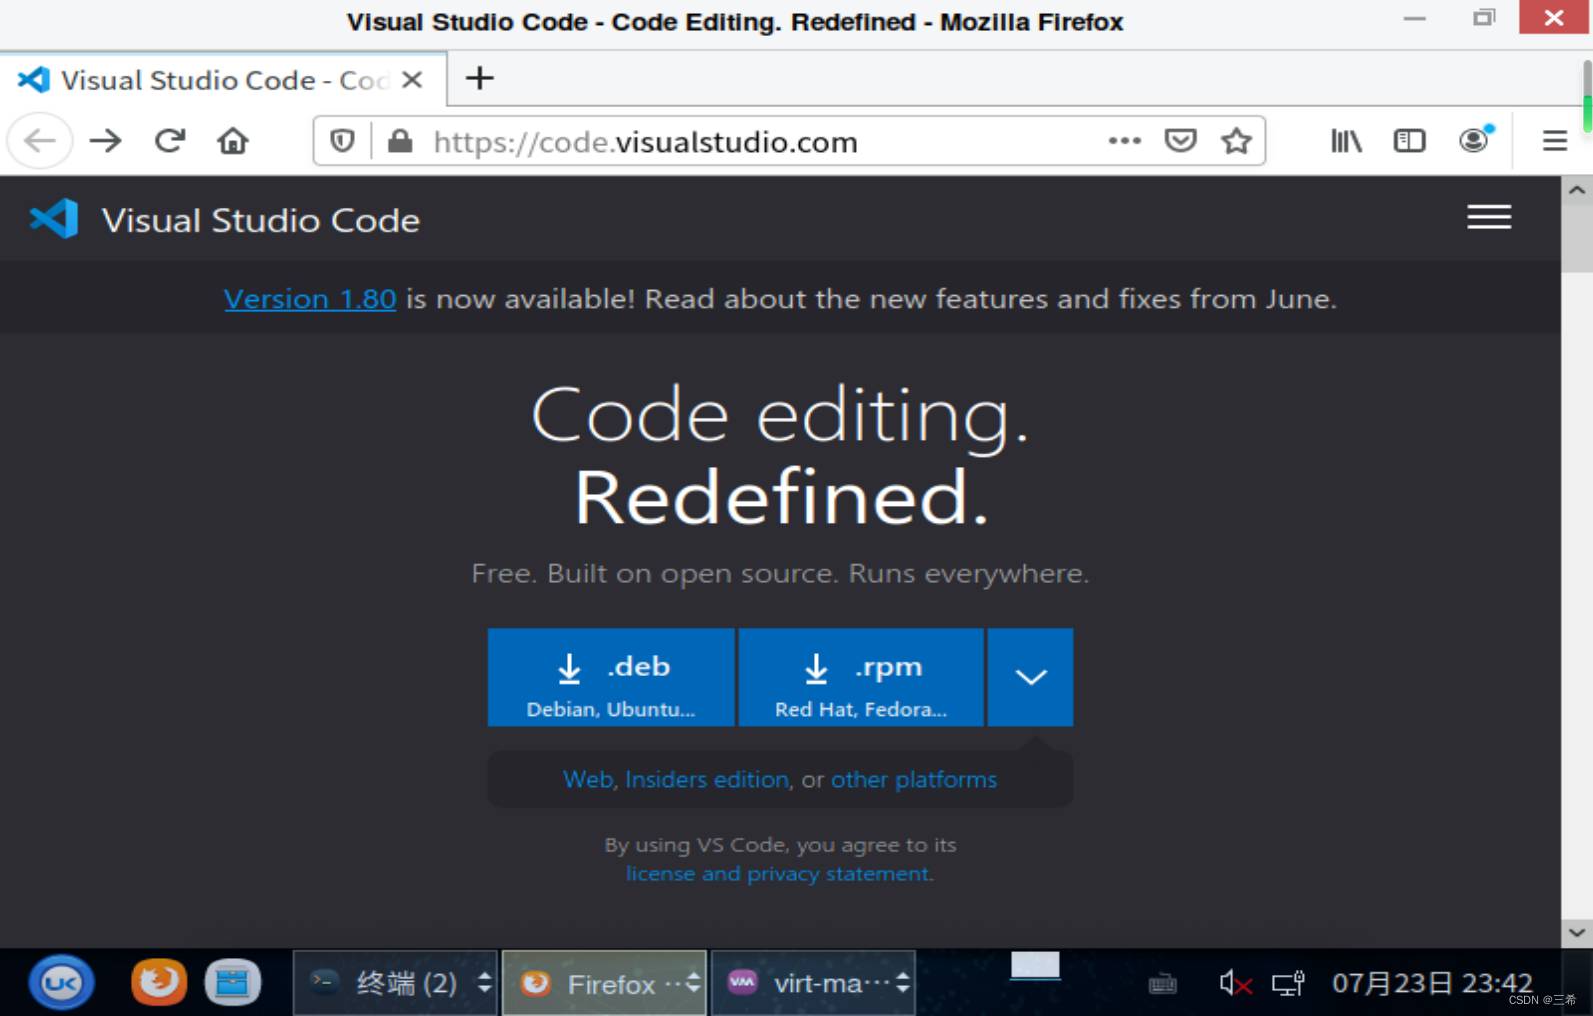Show sidebars icon in toolbar
Image resolution: width=1593 pixels, height=1016 pixels.
1409,141
